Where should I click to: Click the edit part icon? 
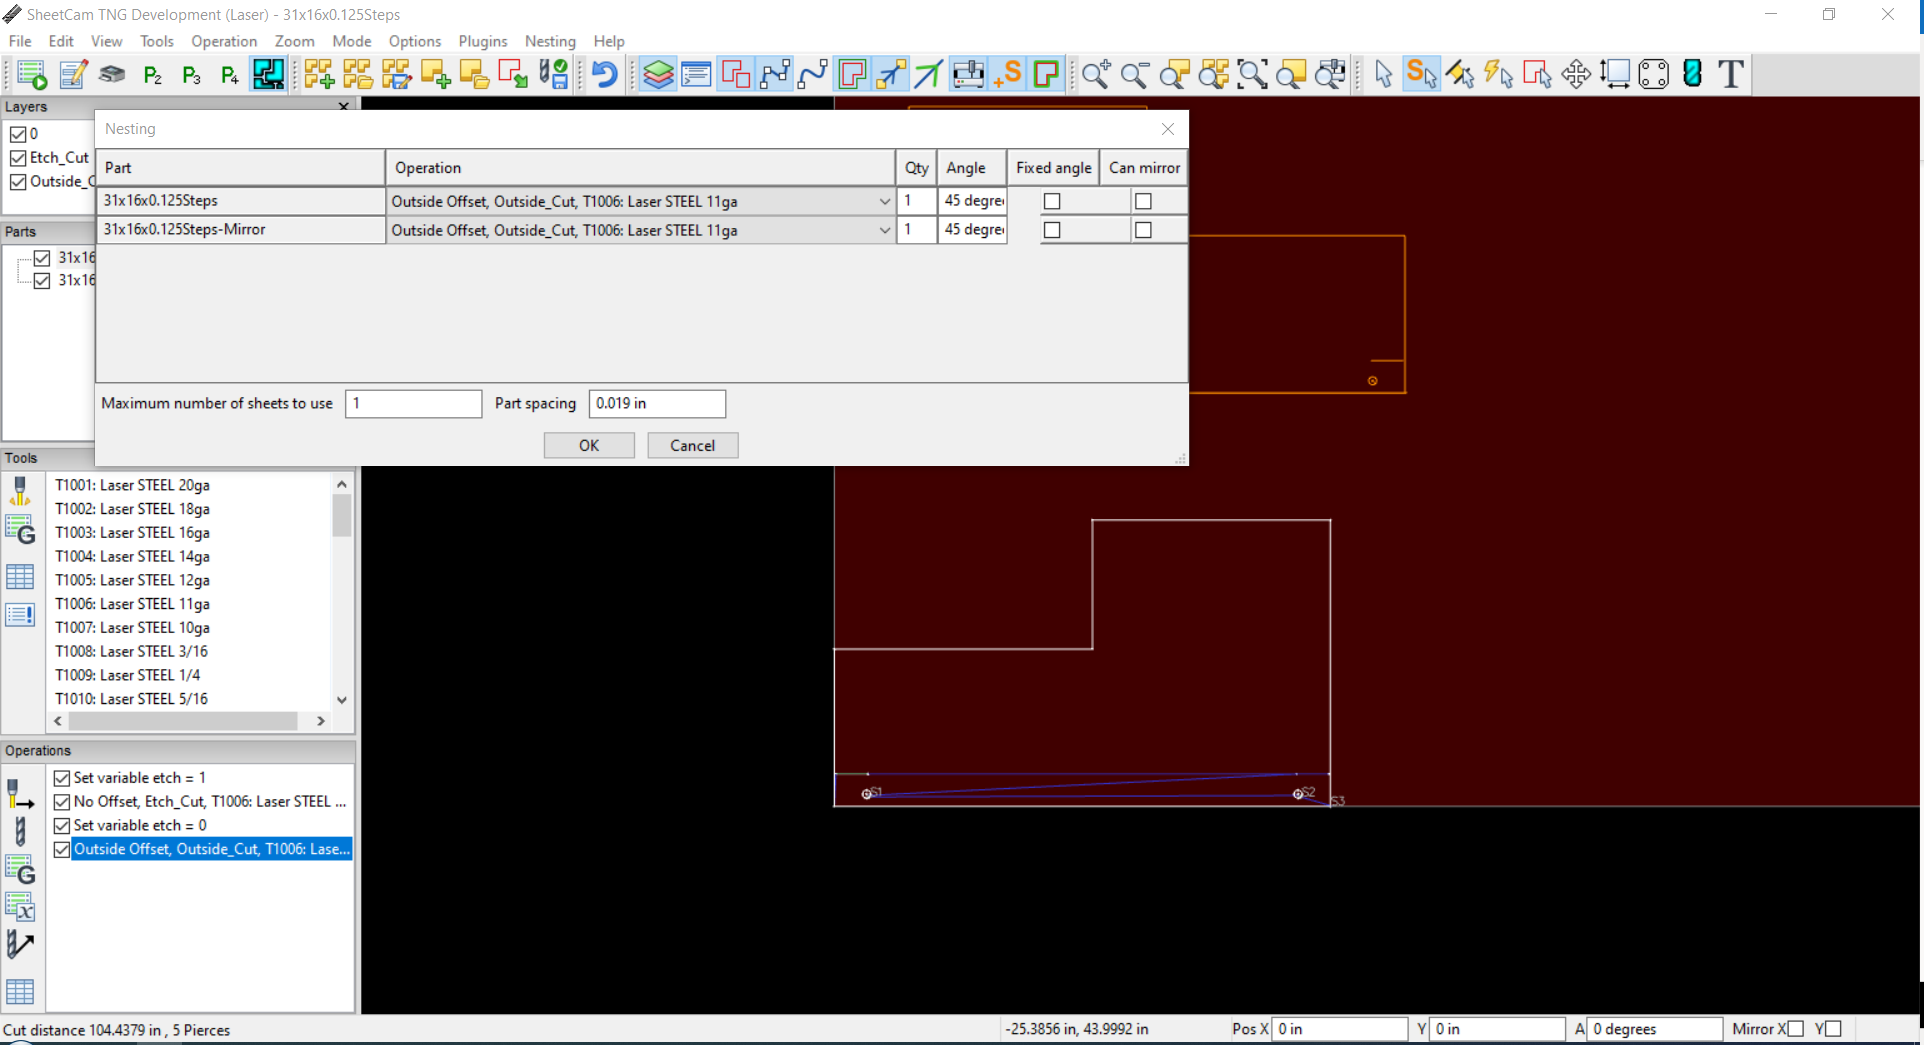[397, 74]
